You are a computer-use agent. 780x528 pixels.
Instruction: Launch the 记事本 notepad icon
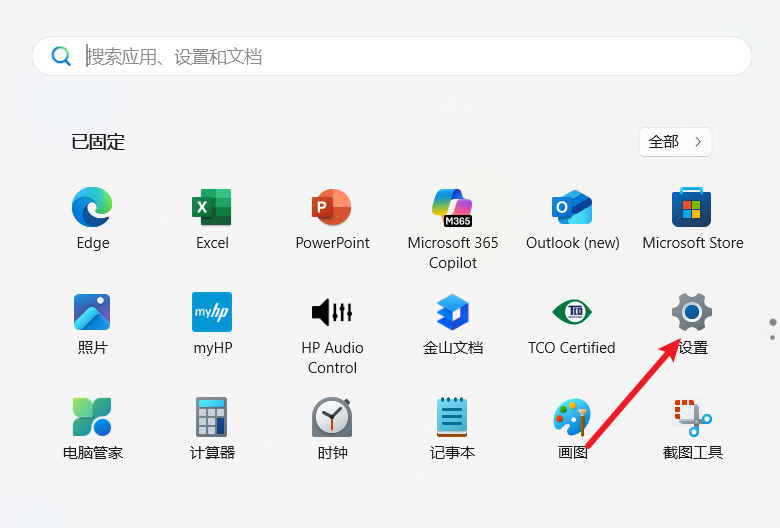tap(452, 417)
